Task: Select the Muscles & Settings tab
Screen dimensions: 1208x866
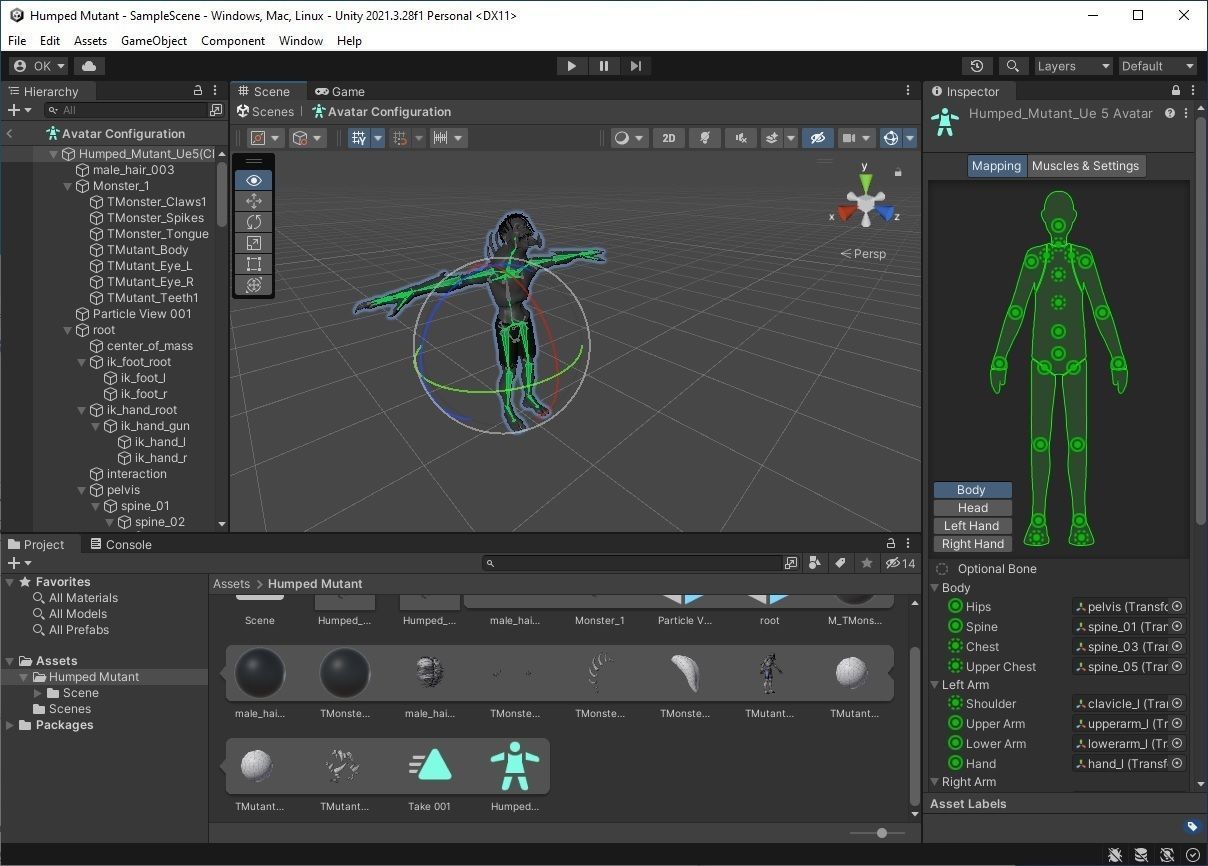Action: 1085,166
